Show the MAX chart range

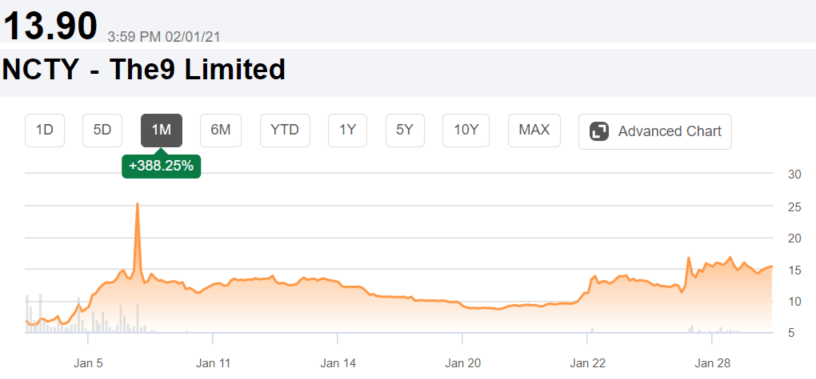(534, 131)
